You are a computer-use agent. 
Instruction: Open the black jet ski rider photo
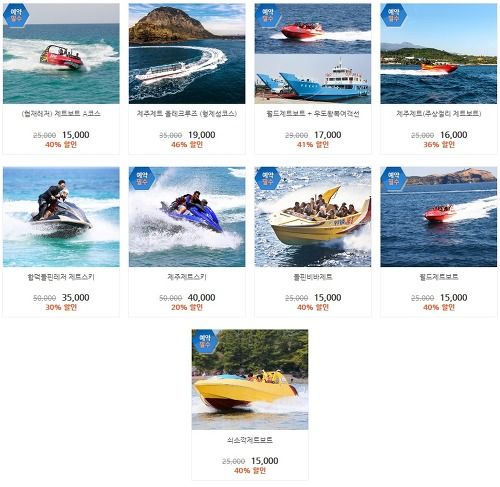click(x=61, y=217)
